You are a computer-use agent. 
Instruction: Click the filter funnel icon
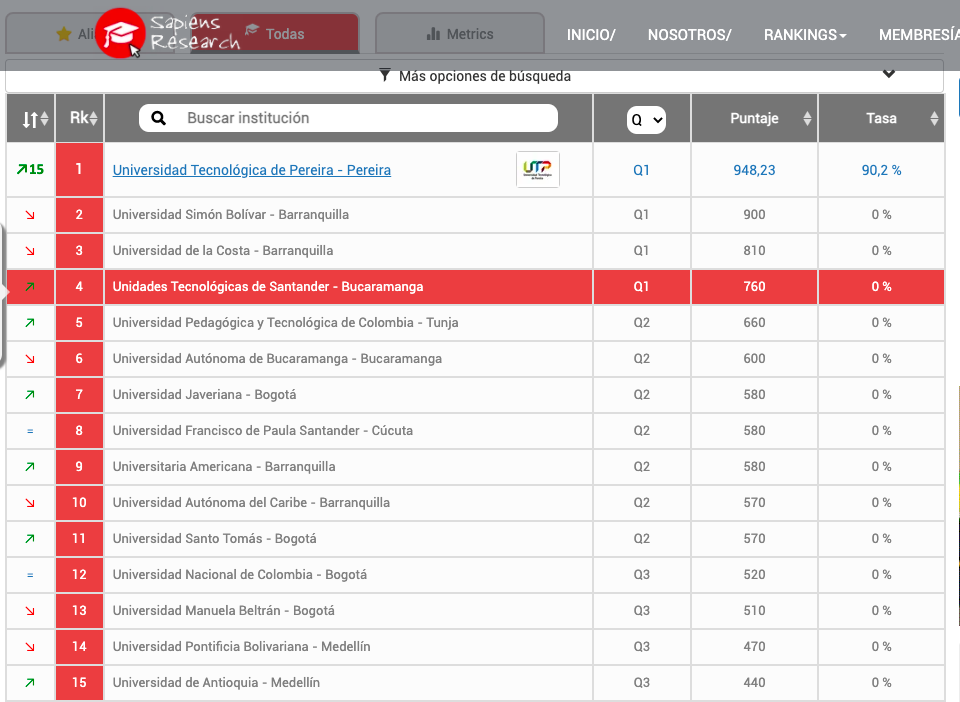pyautogui.click(x=384, y=75)
